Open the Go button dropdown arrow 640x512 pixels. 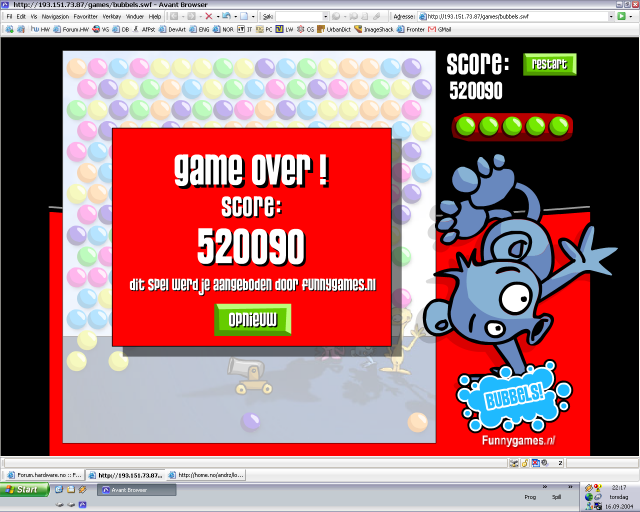click(x=631, y=16)
